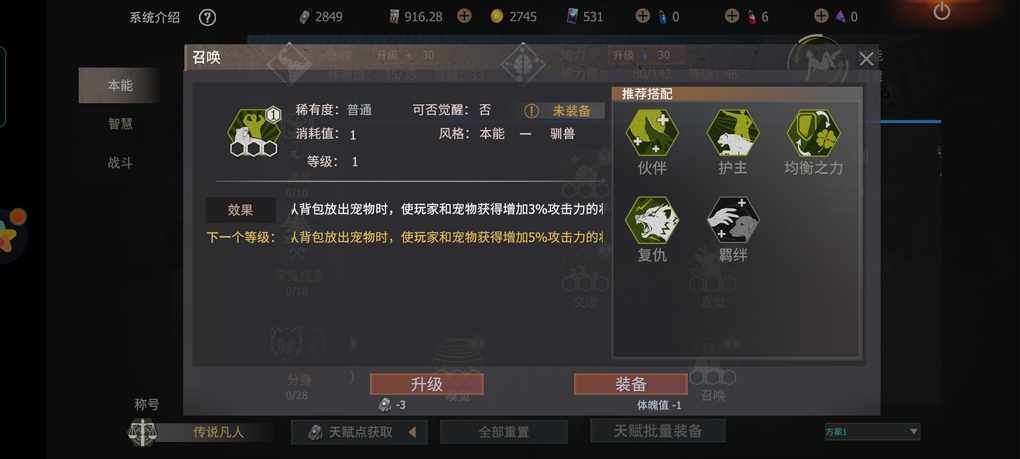Switch to the 智慧 tab
Screen dimensions: 1020x459
tap(120, 123)
